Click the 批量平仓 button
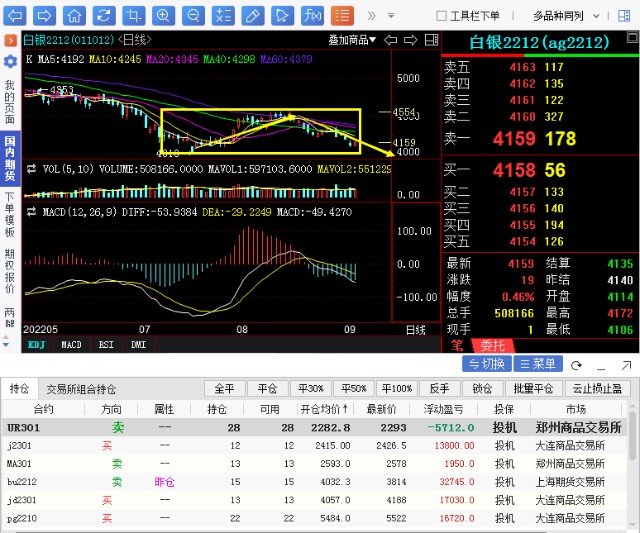This screenshot has width=640, height=533. pyautogui.click(x=533, y=389)
